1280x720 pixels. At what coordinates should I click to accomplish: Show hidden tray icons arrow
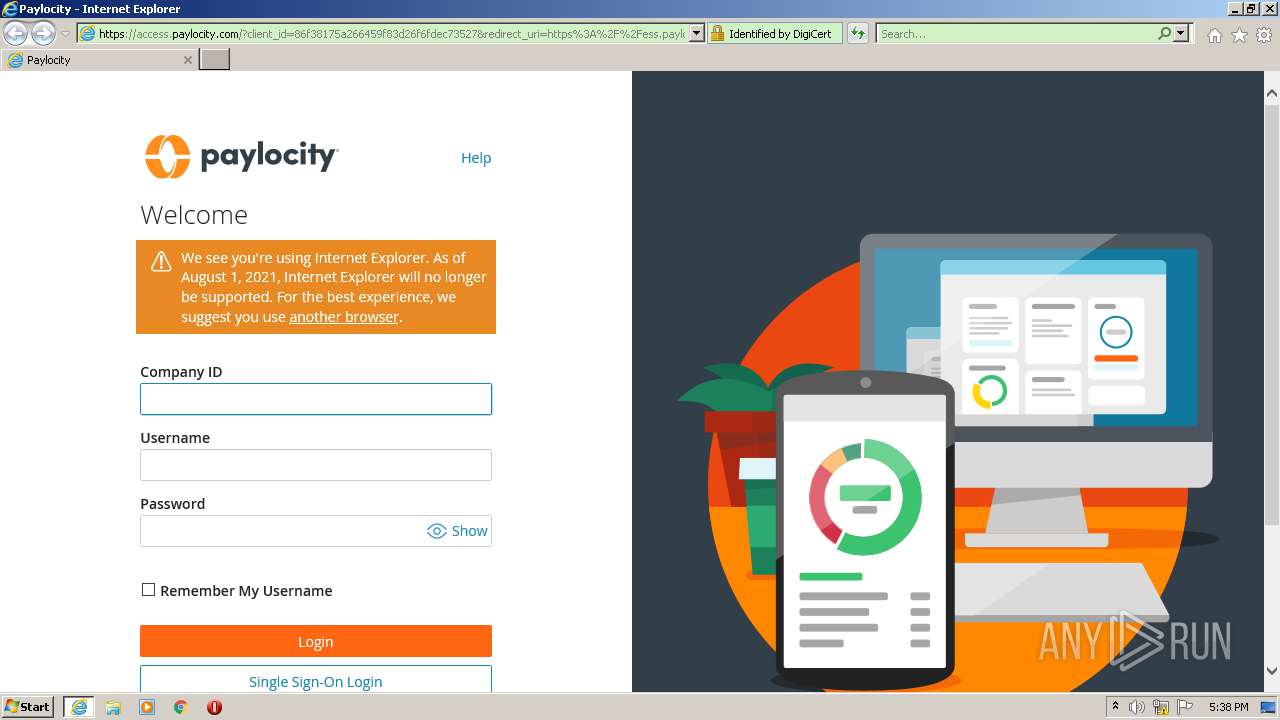[1115, 707]
